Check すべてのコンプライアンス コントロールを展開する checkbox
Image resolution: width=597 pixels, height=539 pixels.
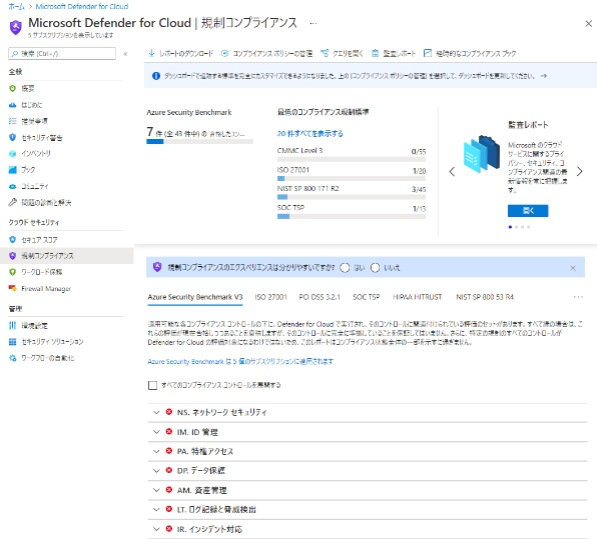[153, 385]
